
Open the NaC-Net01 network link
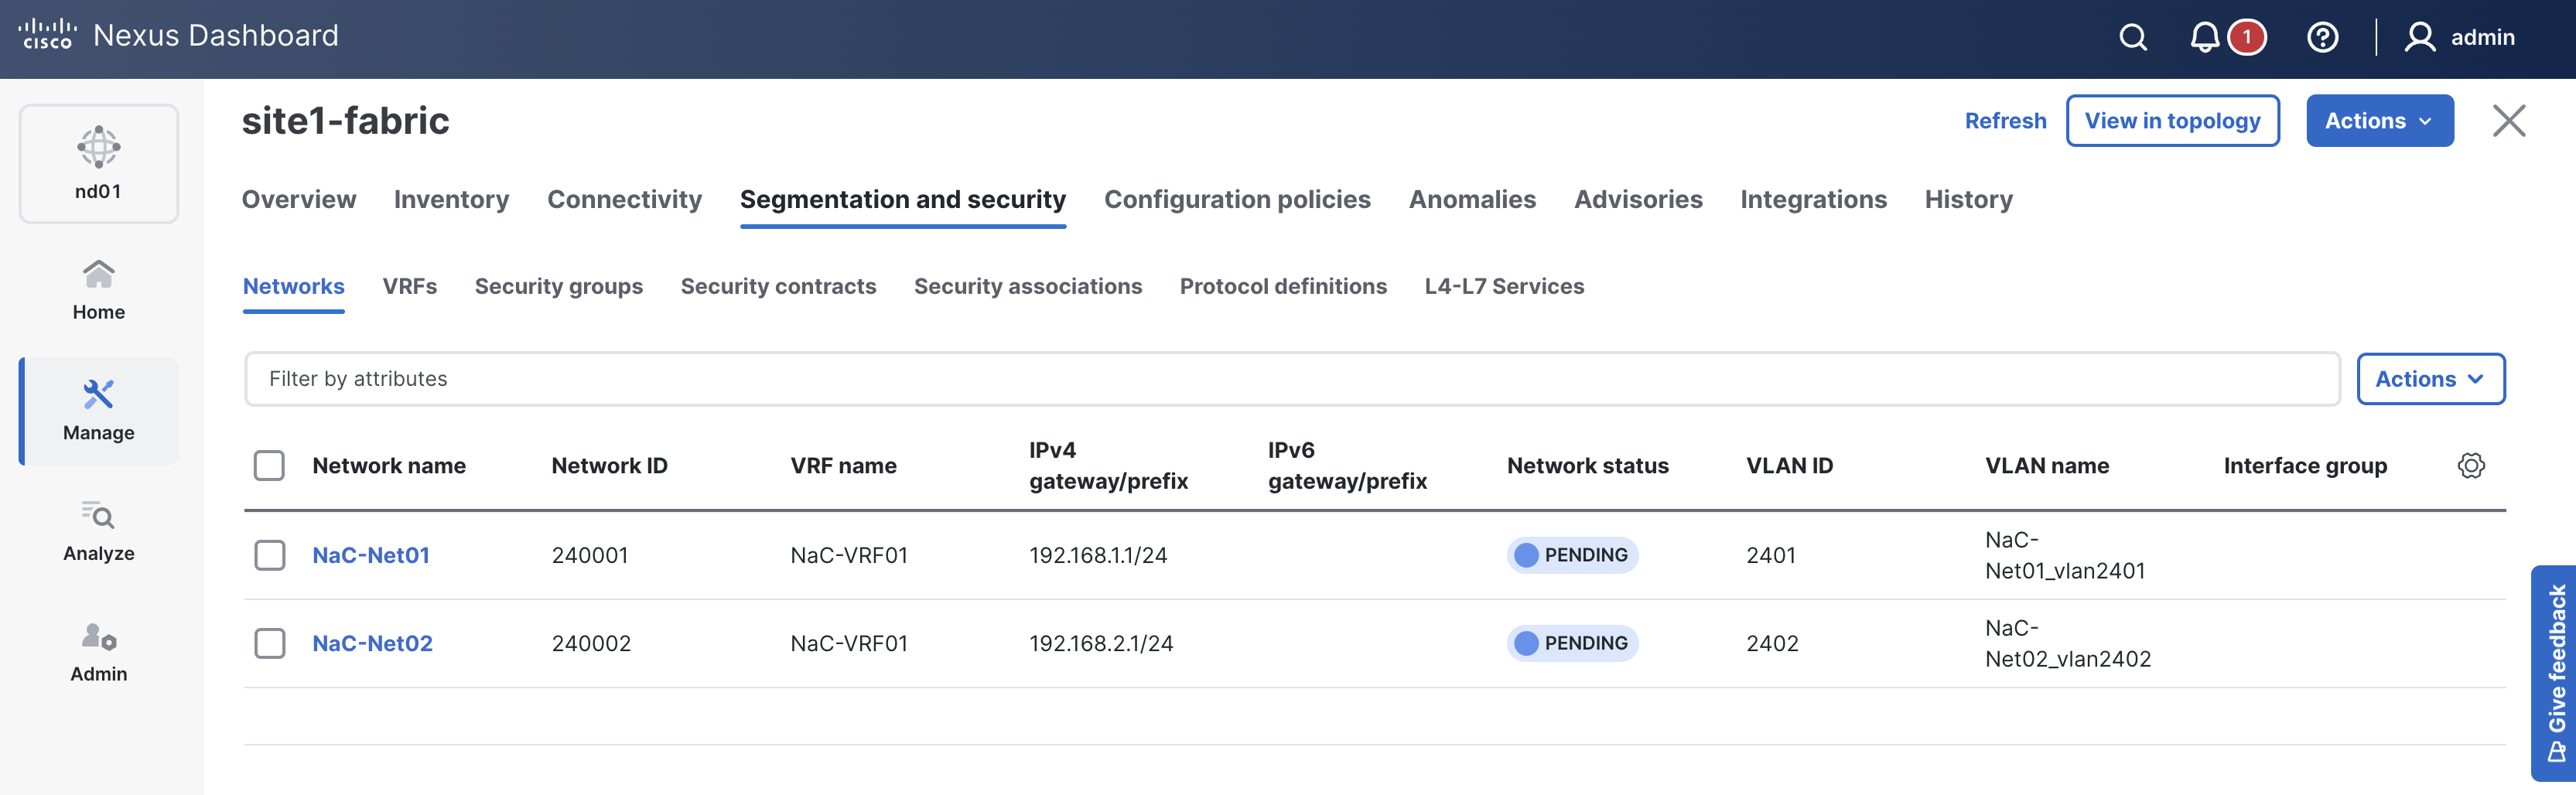click(371, 555)
